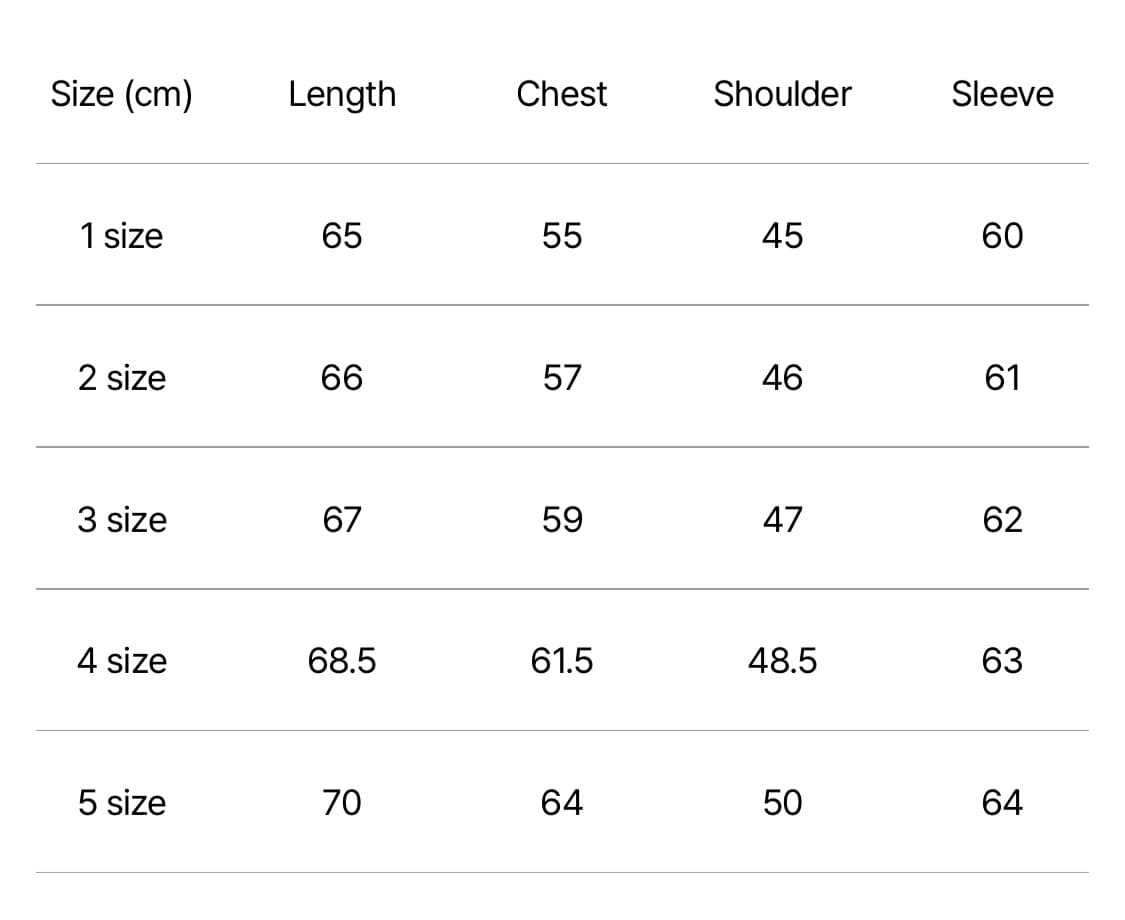
Task: Select the "3 size" row label
Action: coord(121,520)
